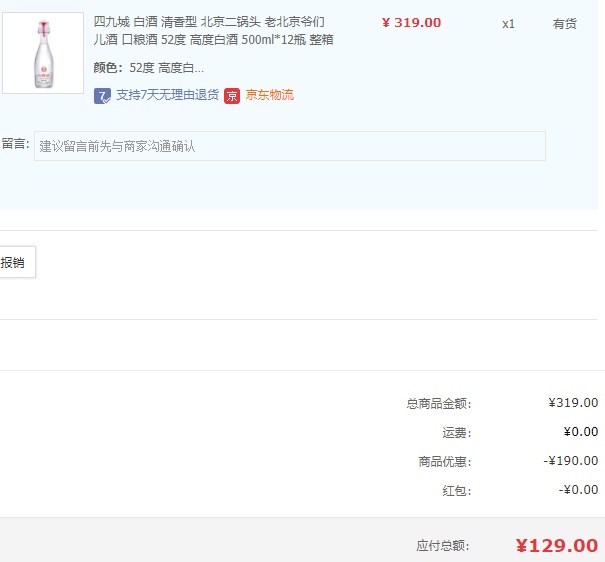605x562 pixels.
Task: Click the red 京 JD logistics icon
Action: (232, 96)
